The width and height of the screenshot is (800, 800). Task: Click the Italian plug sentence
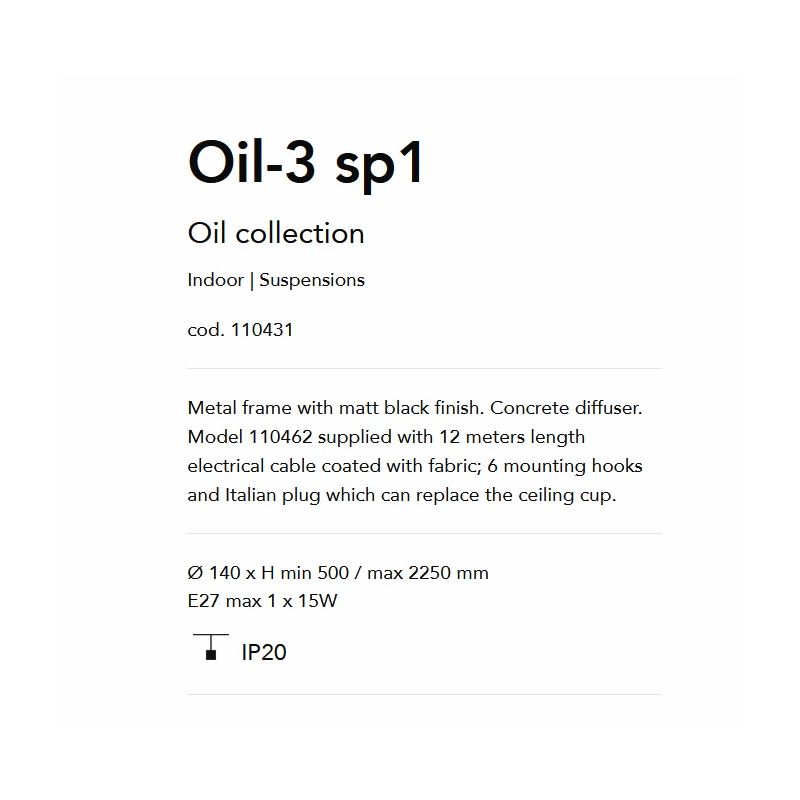pyautogui.click(x=402, y=495)
